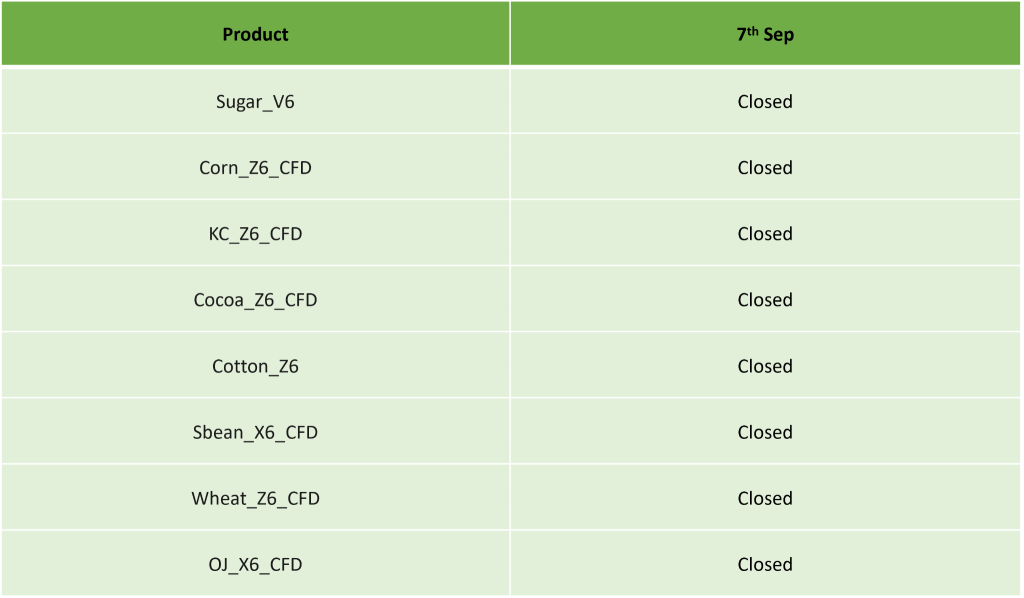Select the Sugar_V6 product cell
The width and height of the screenshot is (1024, 598).
point(255,102)
